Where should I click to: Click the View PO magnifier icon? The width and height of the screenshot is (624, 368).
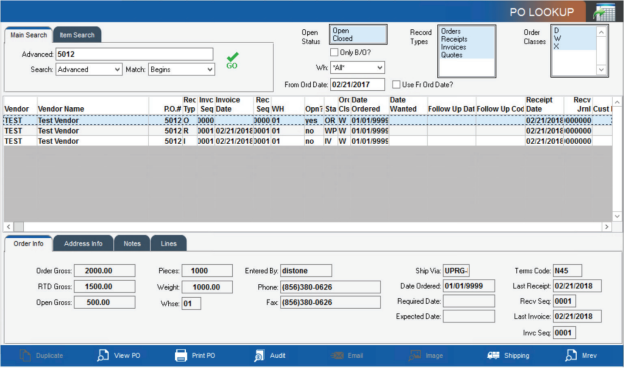[103, 355]
